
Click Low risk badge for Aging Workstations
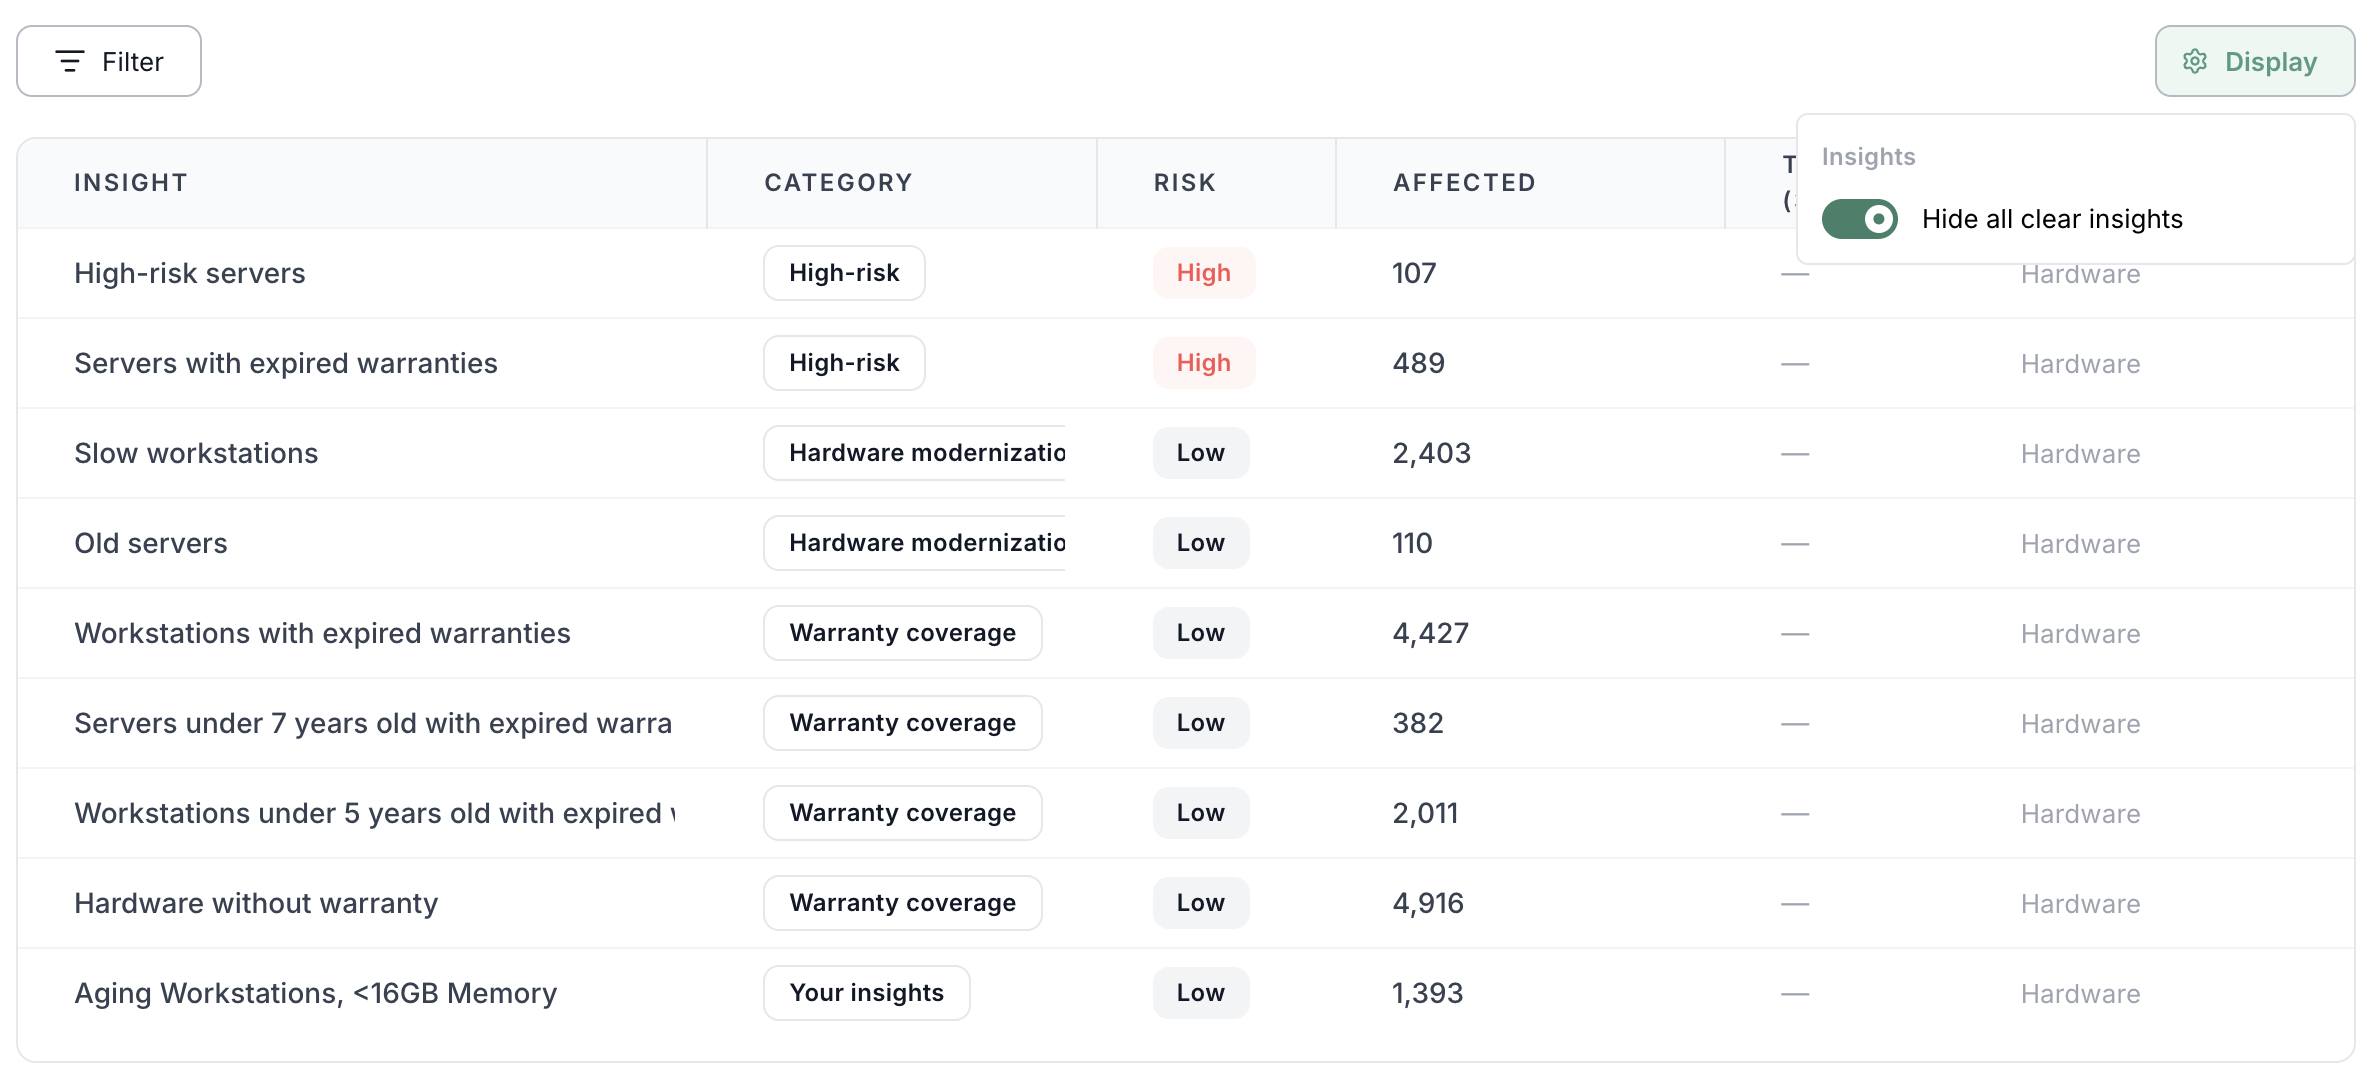1201,993
